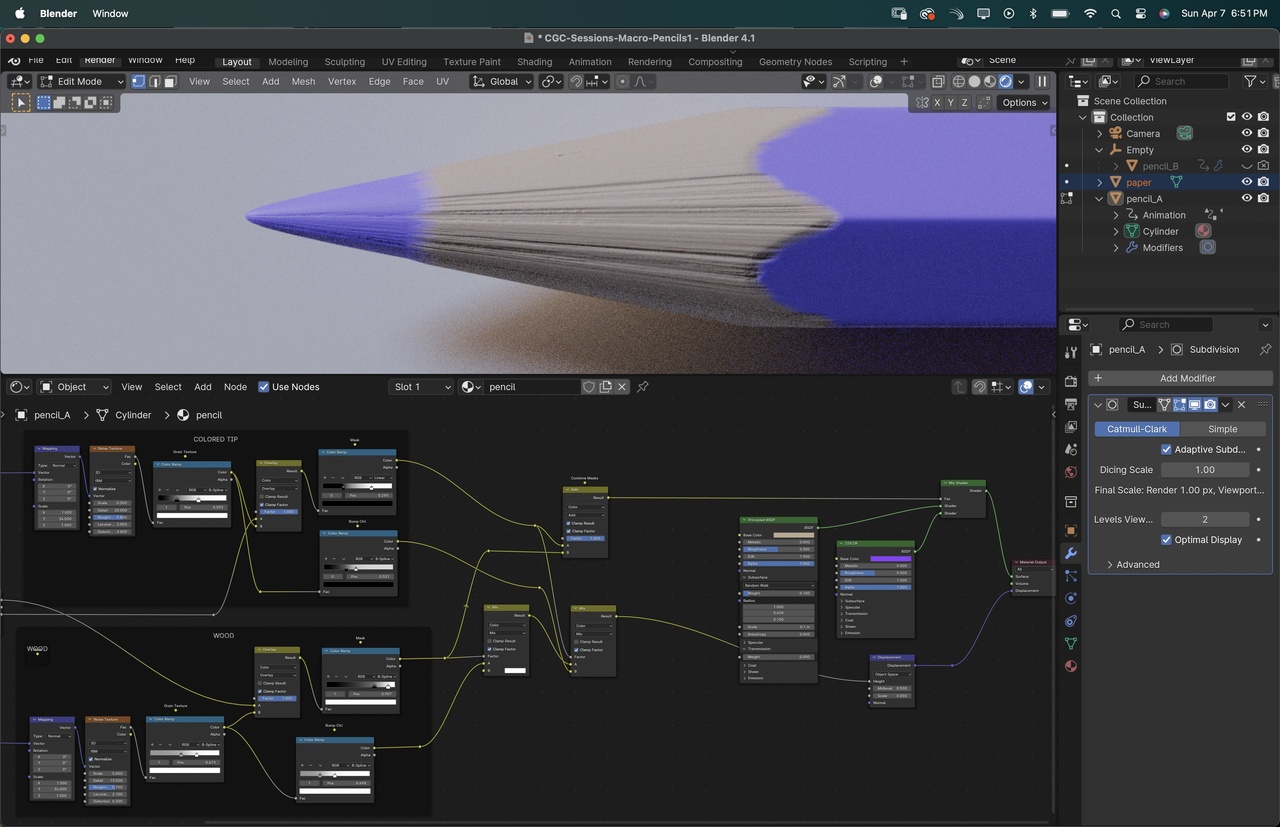Open the Render properties tab icon
The image size is (1280, 827).
coord(1071,381)
